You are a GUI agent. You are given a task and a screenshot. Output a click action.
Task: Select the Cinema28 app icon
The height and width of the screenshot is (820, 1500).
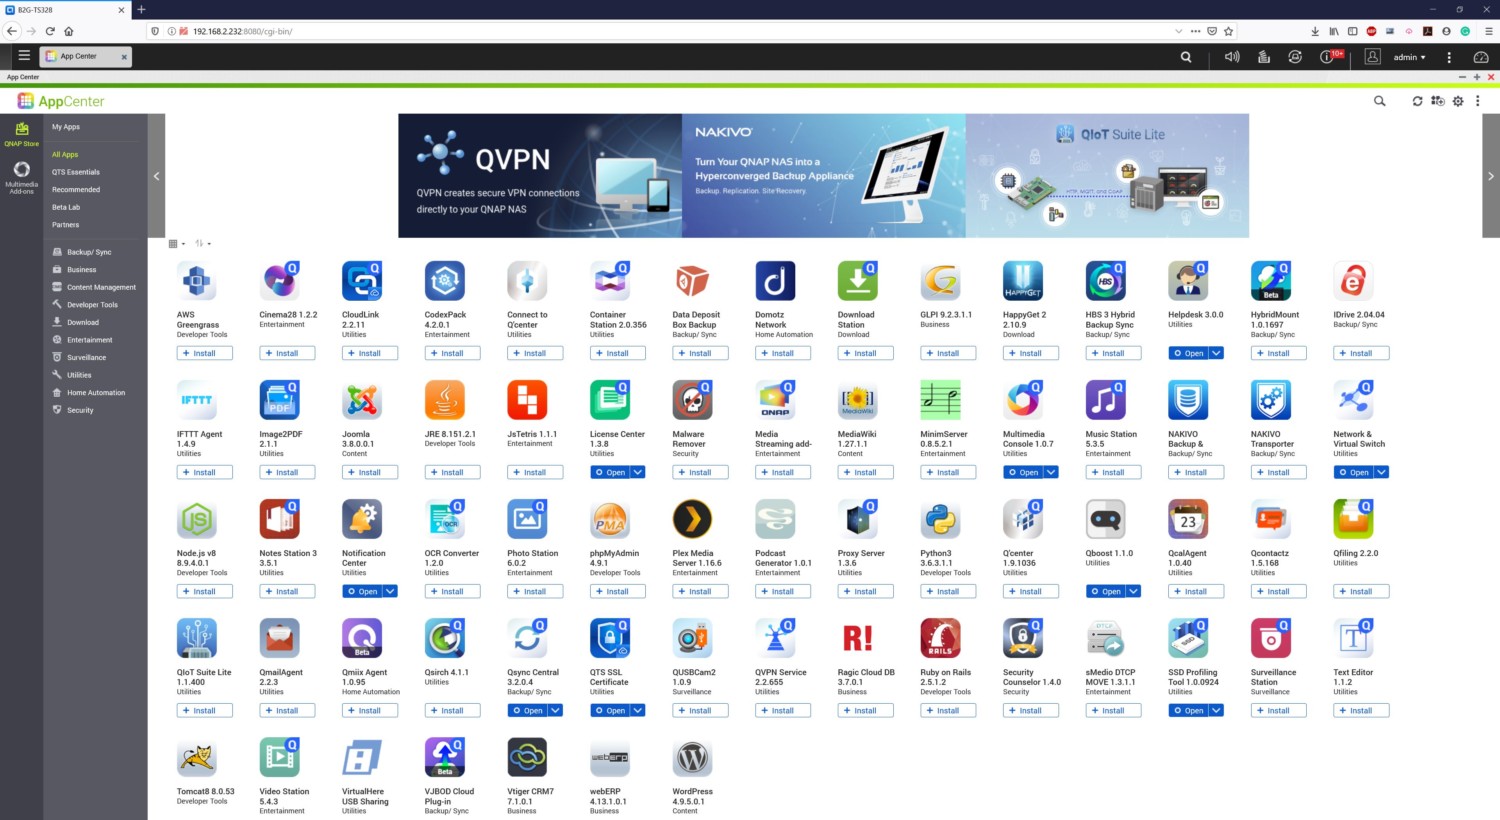pyautogui.click(x=279, y=281)
